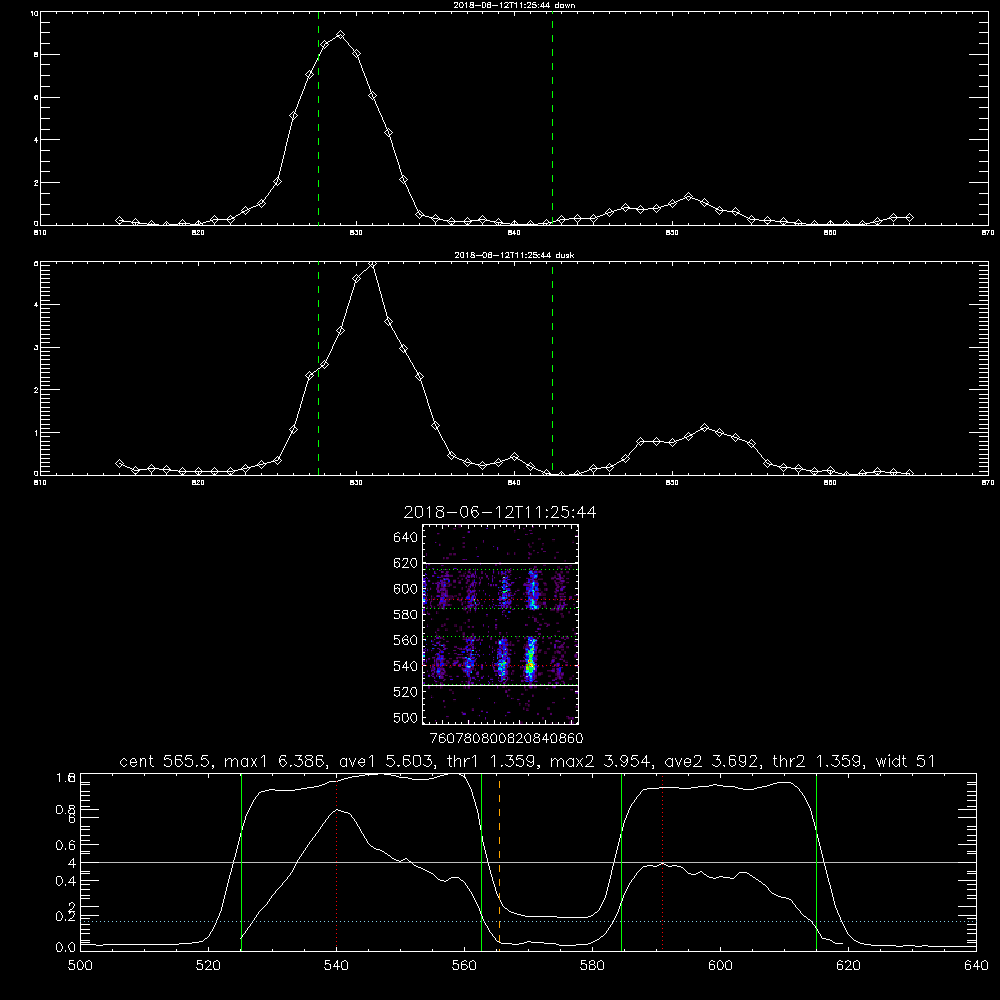The image size is (1000, 1000).
Task: Click the overlapping x-axis labels under spectral image
Action: pyautogui.click(x=507, y=739)
